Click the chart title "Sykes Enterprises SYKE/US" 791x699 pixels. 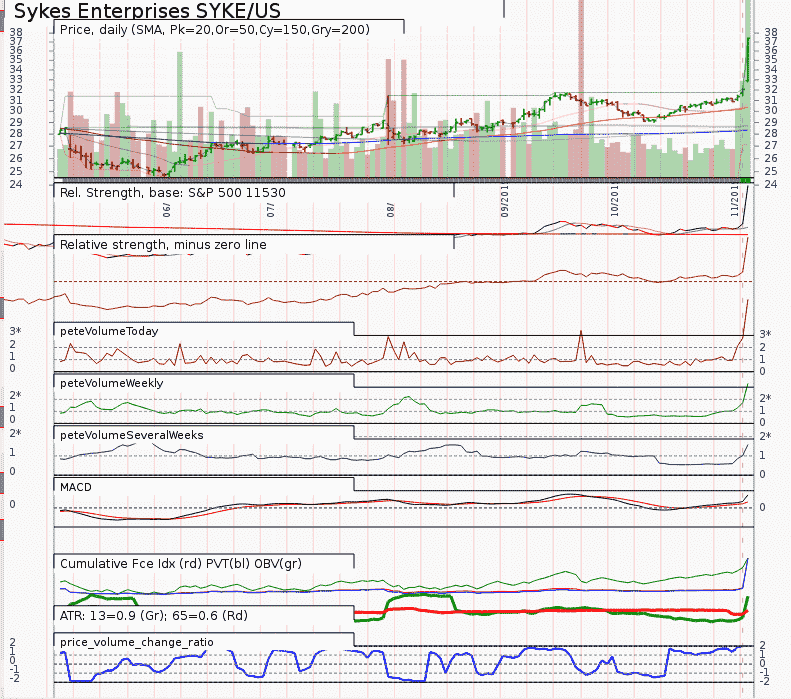pos(147,11)
